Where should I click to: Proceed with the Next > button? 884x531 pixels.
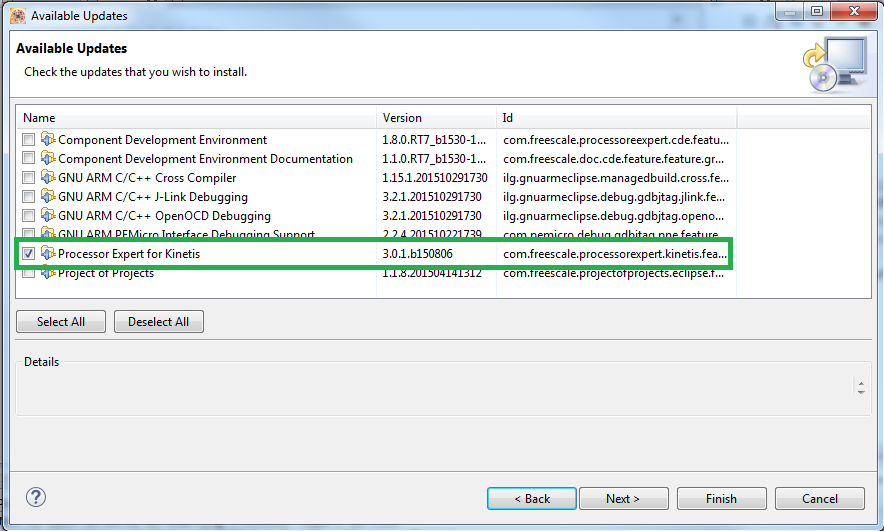[624, 499]
